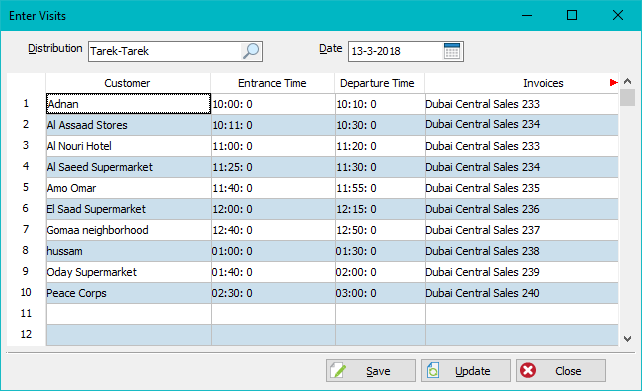This screenshot has width=642, height=391.
Task: Select the Al Assaad Stores customer cell
Action: pyautogui.click(x=128, y=125)
